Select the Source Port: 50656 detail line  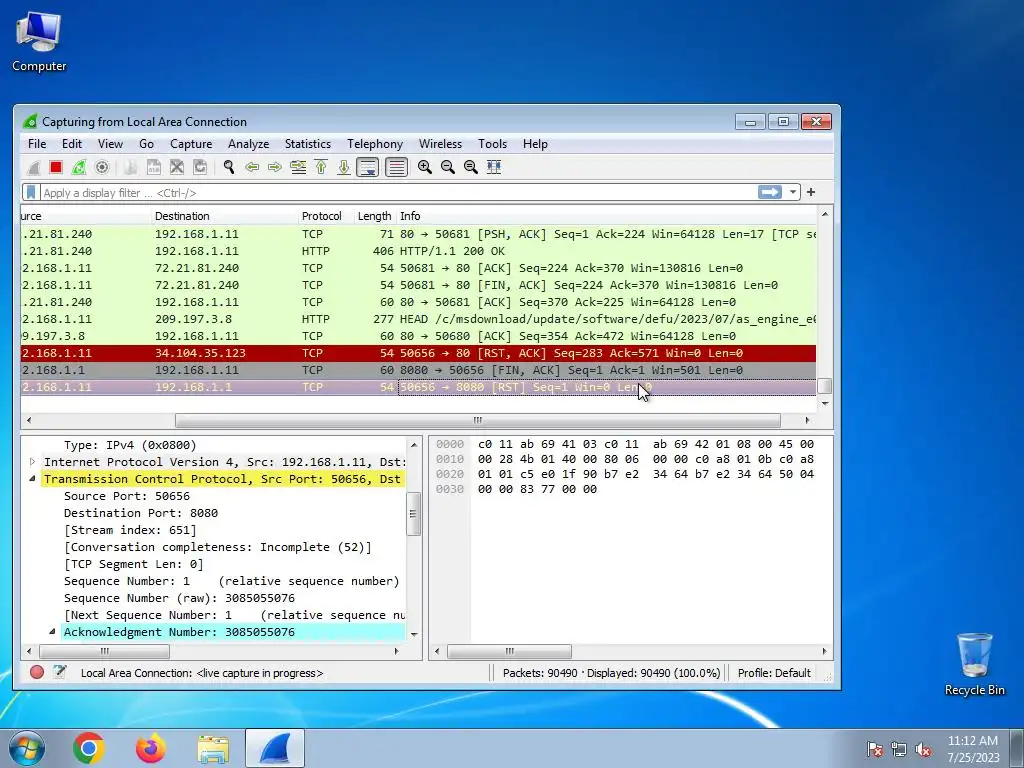click(127, 496)
